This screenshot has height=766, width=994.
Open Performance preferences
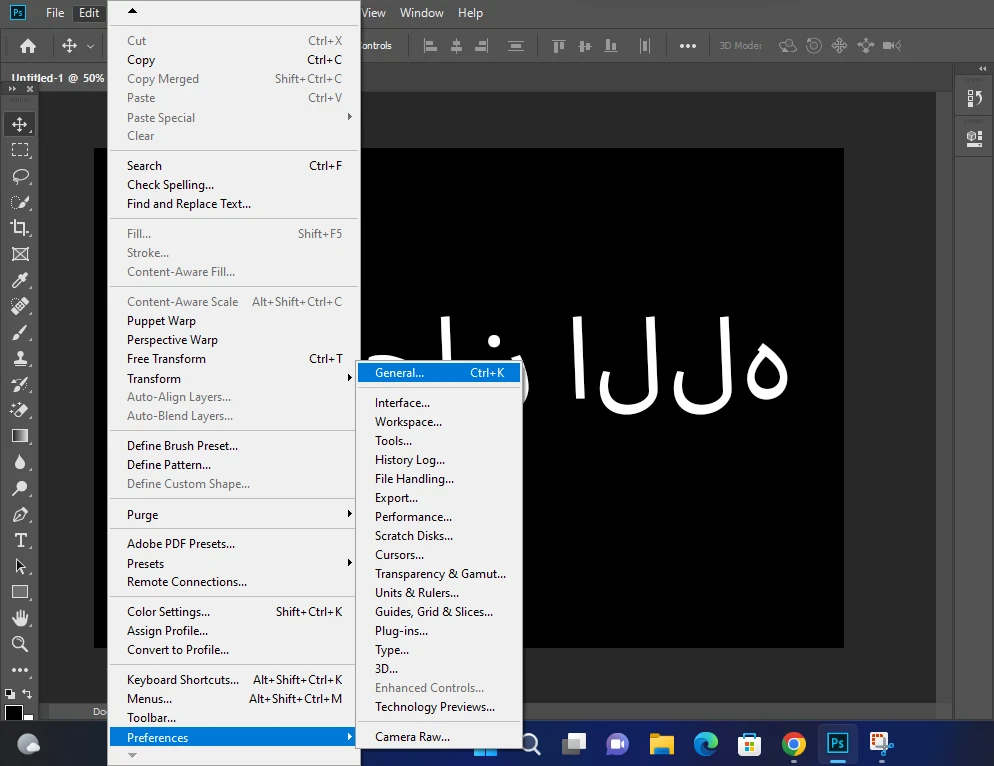[439, 517]
